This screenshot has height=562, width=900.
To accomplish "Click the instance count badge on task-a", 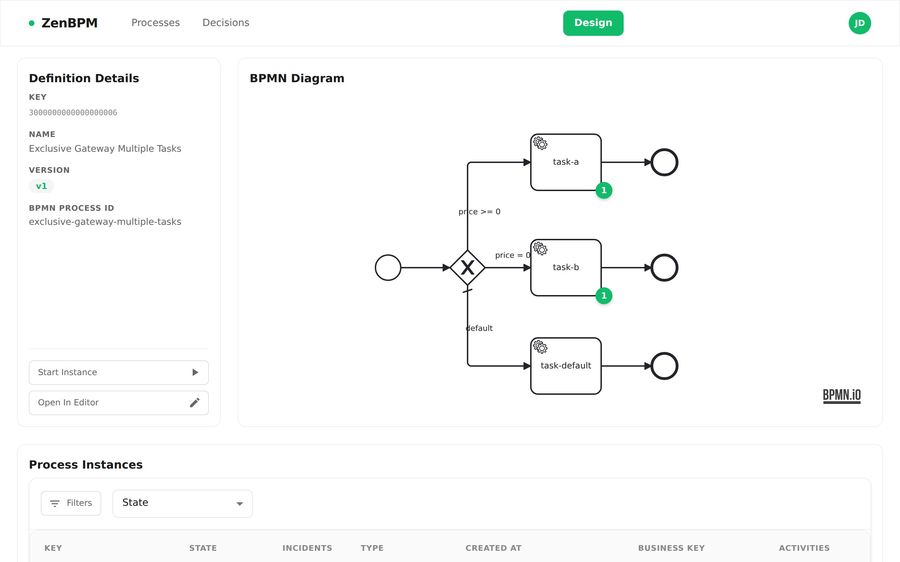I will 603,190.
